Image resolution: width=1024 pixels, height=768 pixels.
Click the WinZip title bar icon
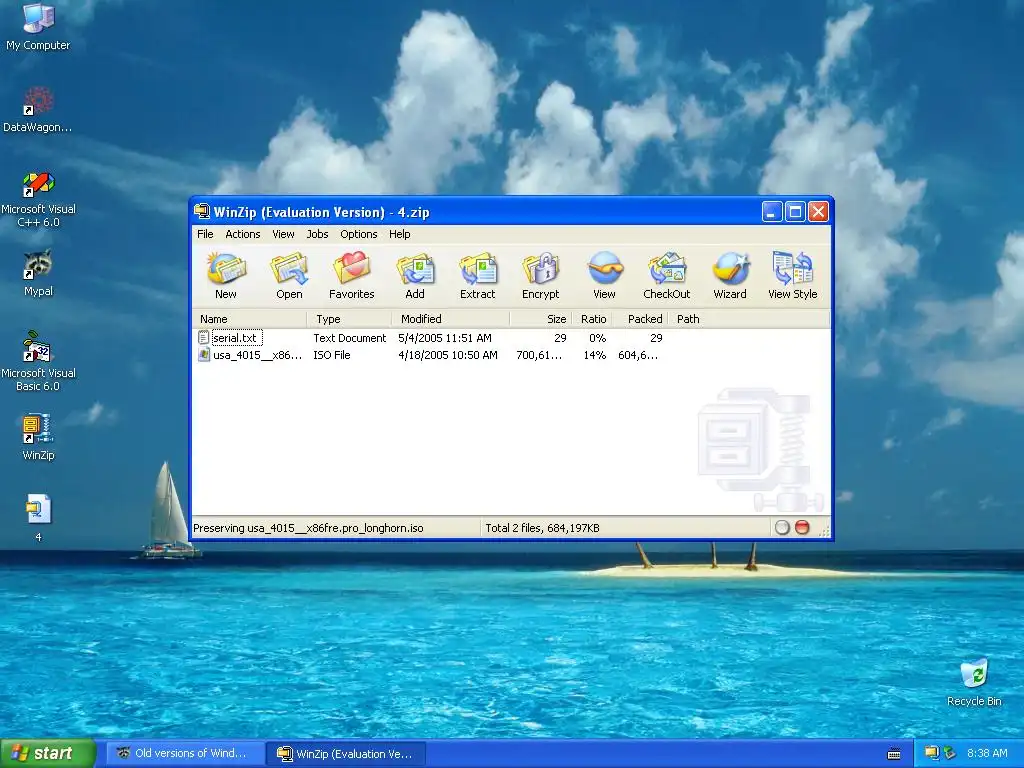202,212
